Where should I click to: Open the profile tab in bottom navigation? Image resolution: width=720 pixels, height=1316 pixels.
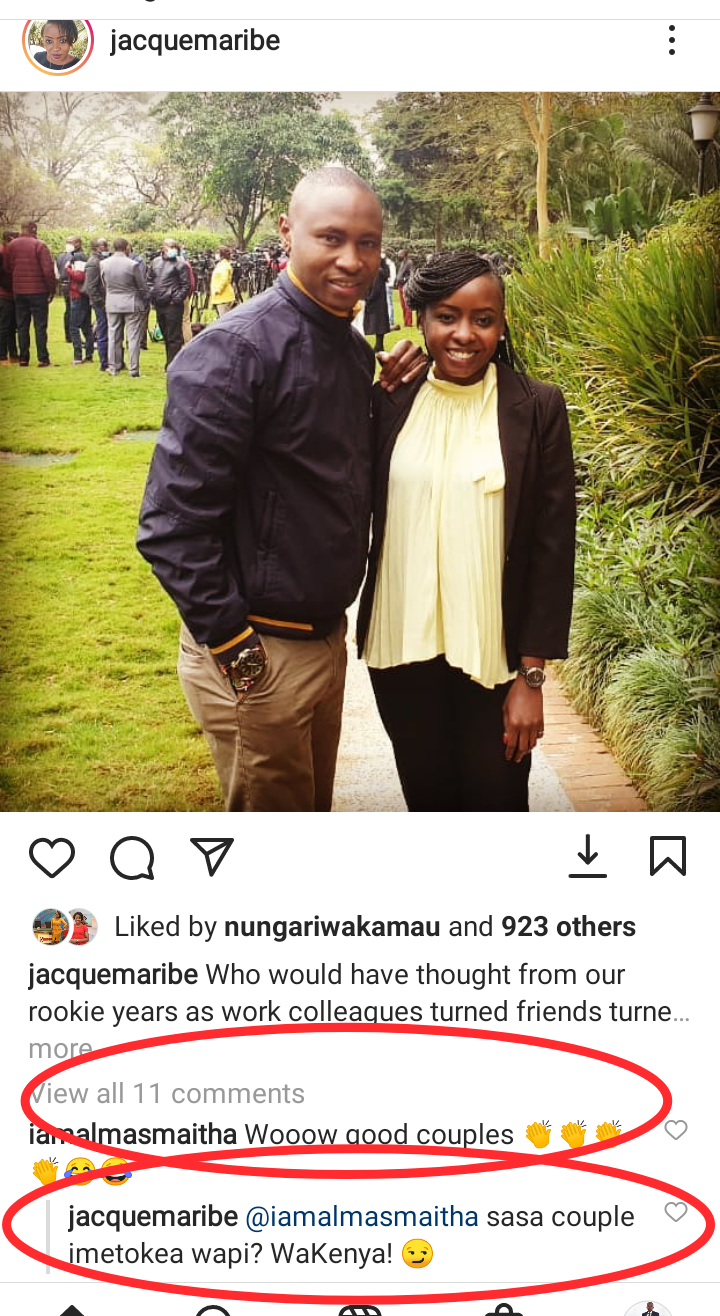(647, 1308)
